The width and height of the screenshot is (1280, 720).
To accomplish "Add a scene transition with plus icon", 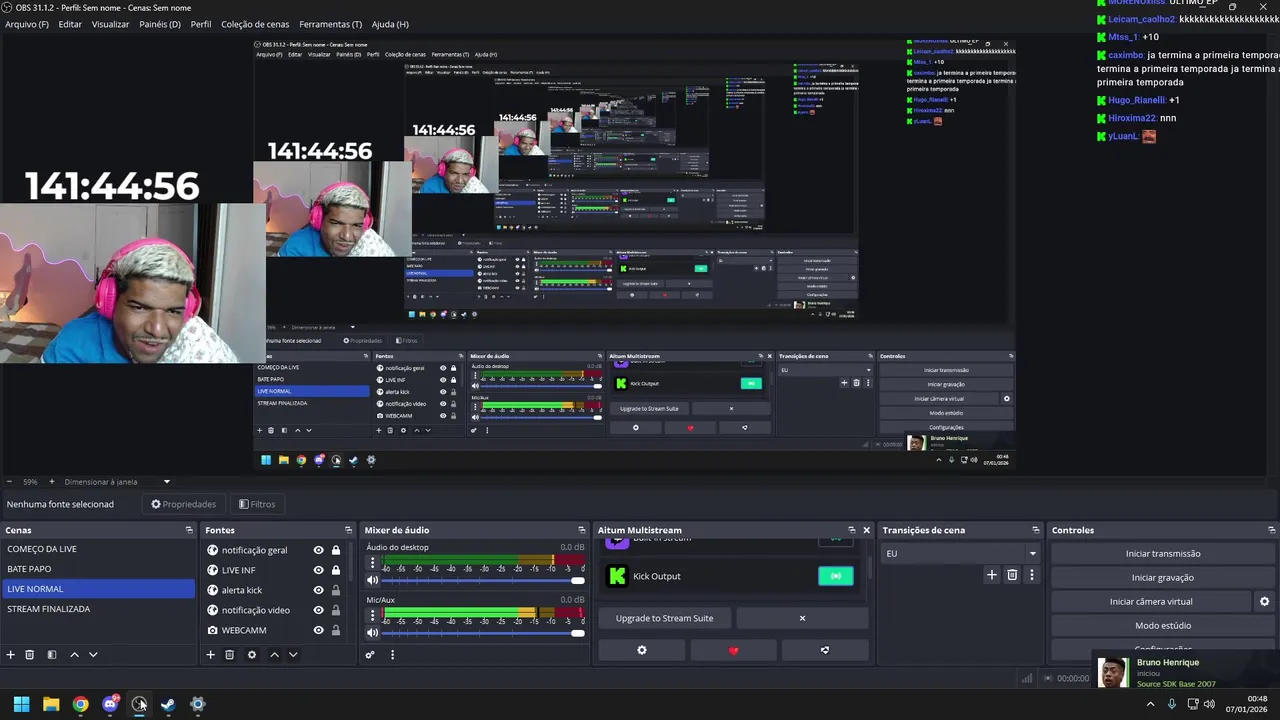I will coord(992,575).
